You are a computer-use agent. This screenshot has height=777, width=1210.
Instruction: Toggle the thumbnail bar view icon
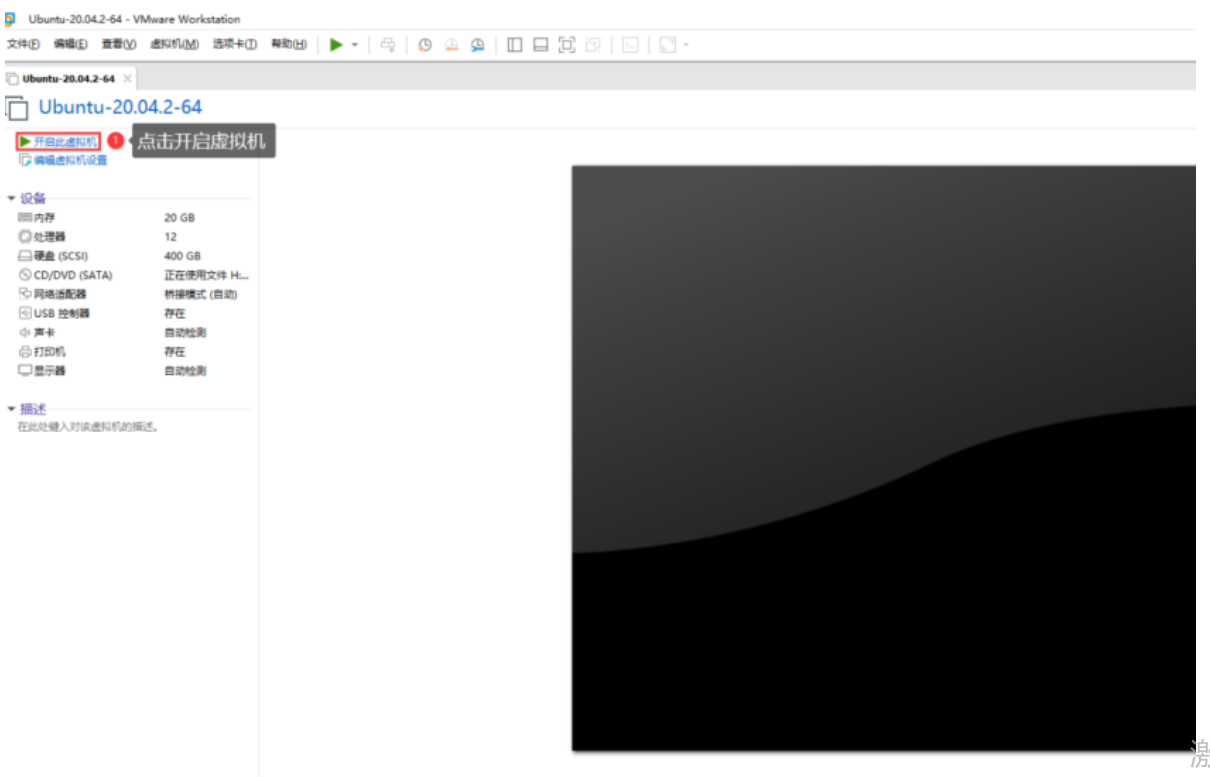pos(541,44)
